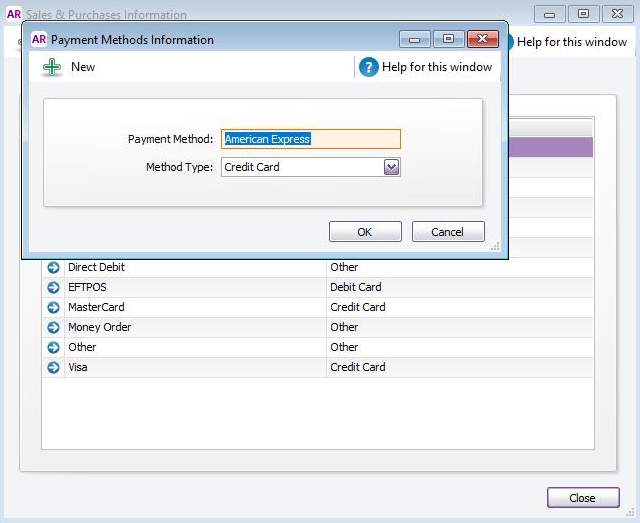The width and height of the screenshot is (640, 523).
Task: Select the Direct Debit name cell
Action: click(196, 267)
